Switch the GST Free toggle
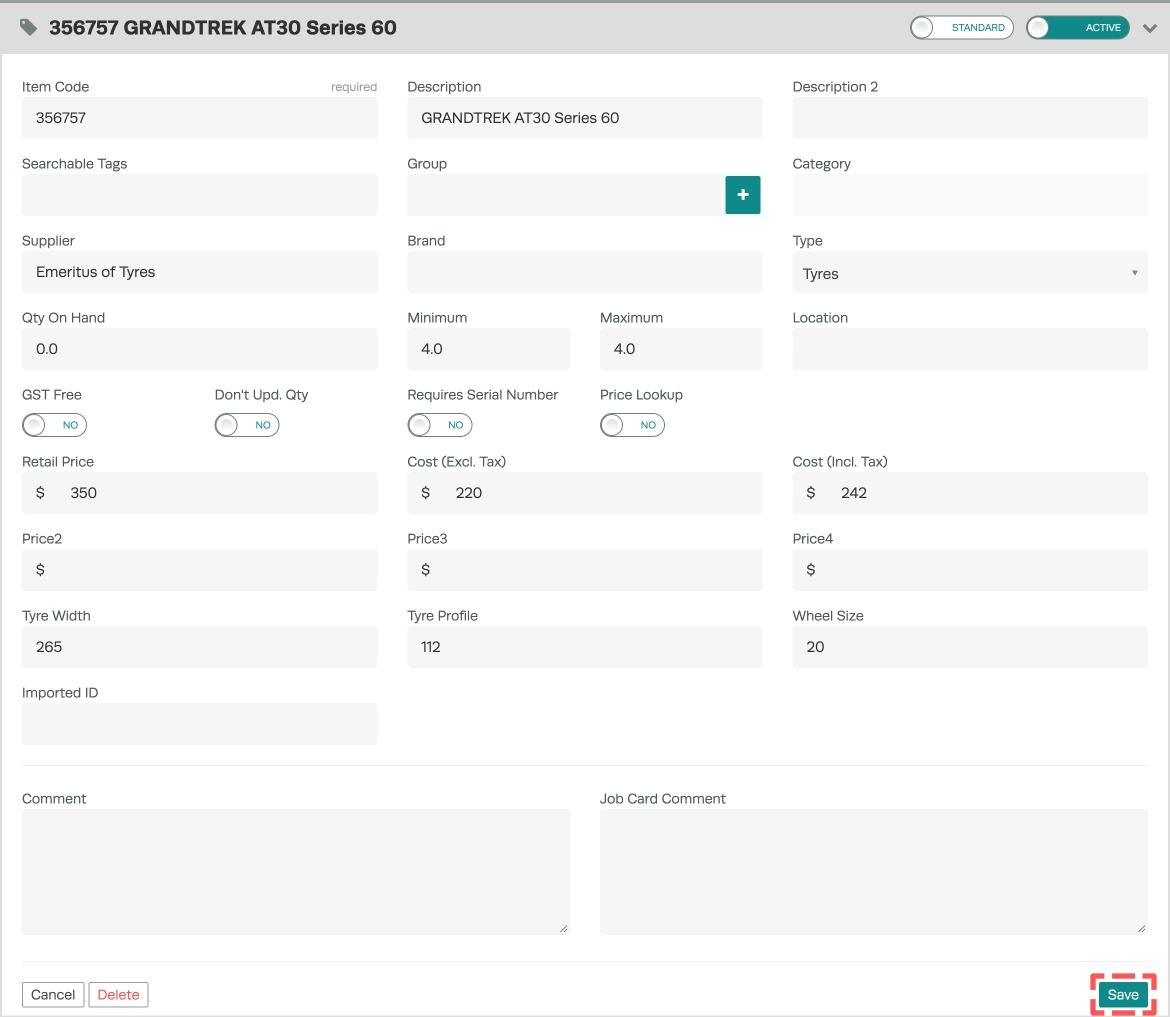The image size is (1170, 1017). (x=54, y=425)
